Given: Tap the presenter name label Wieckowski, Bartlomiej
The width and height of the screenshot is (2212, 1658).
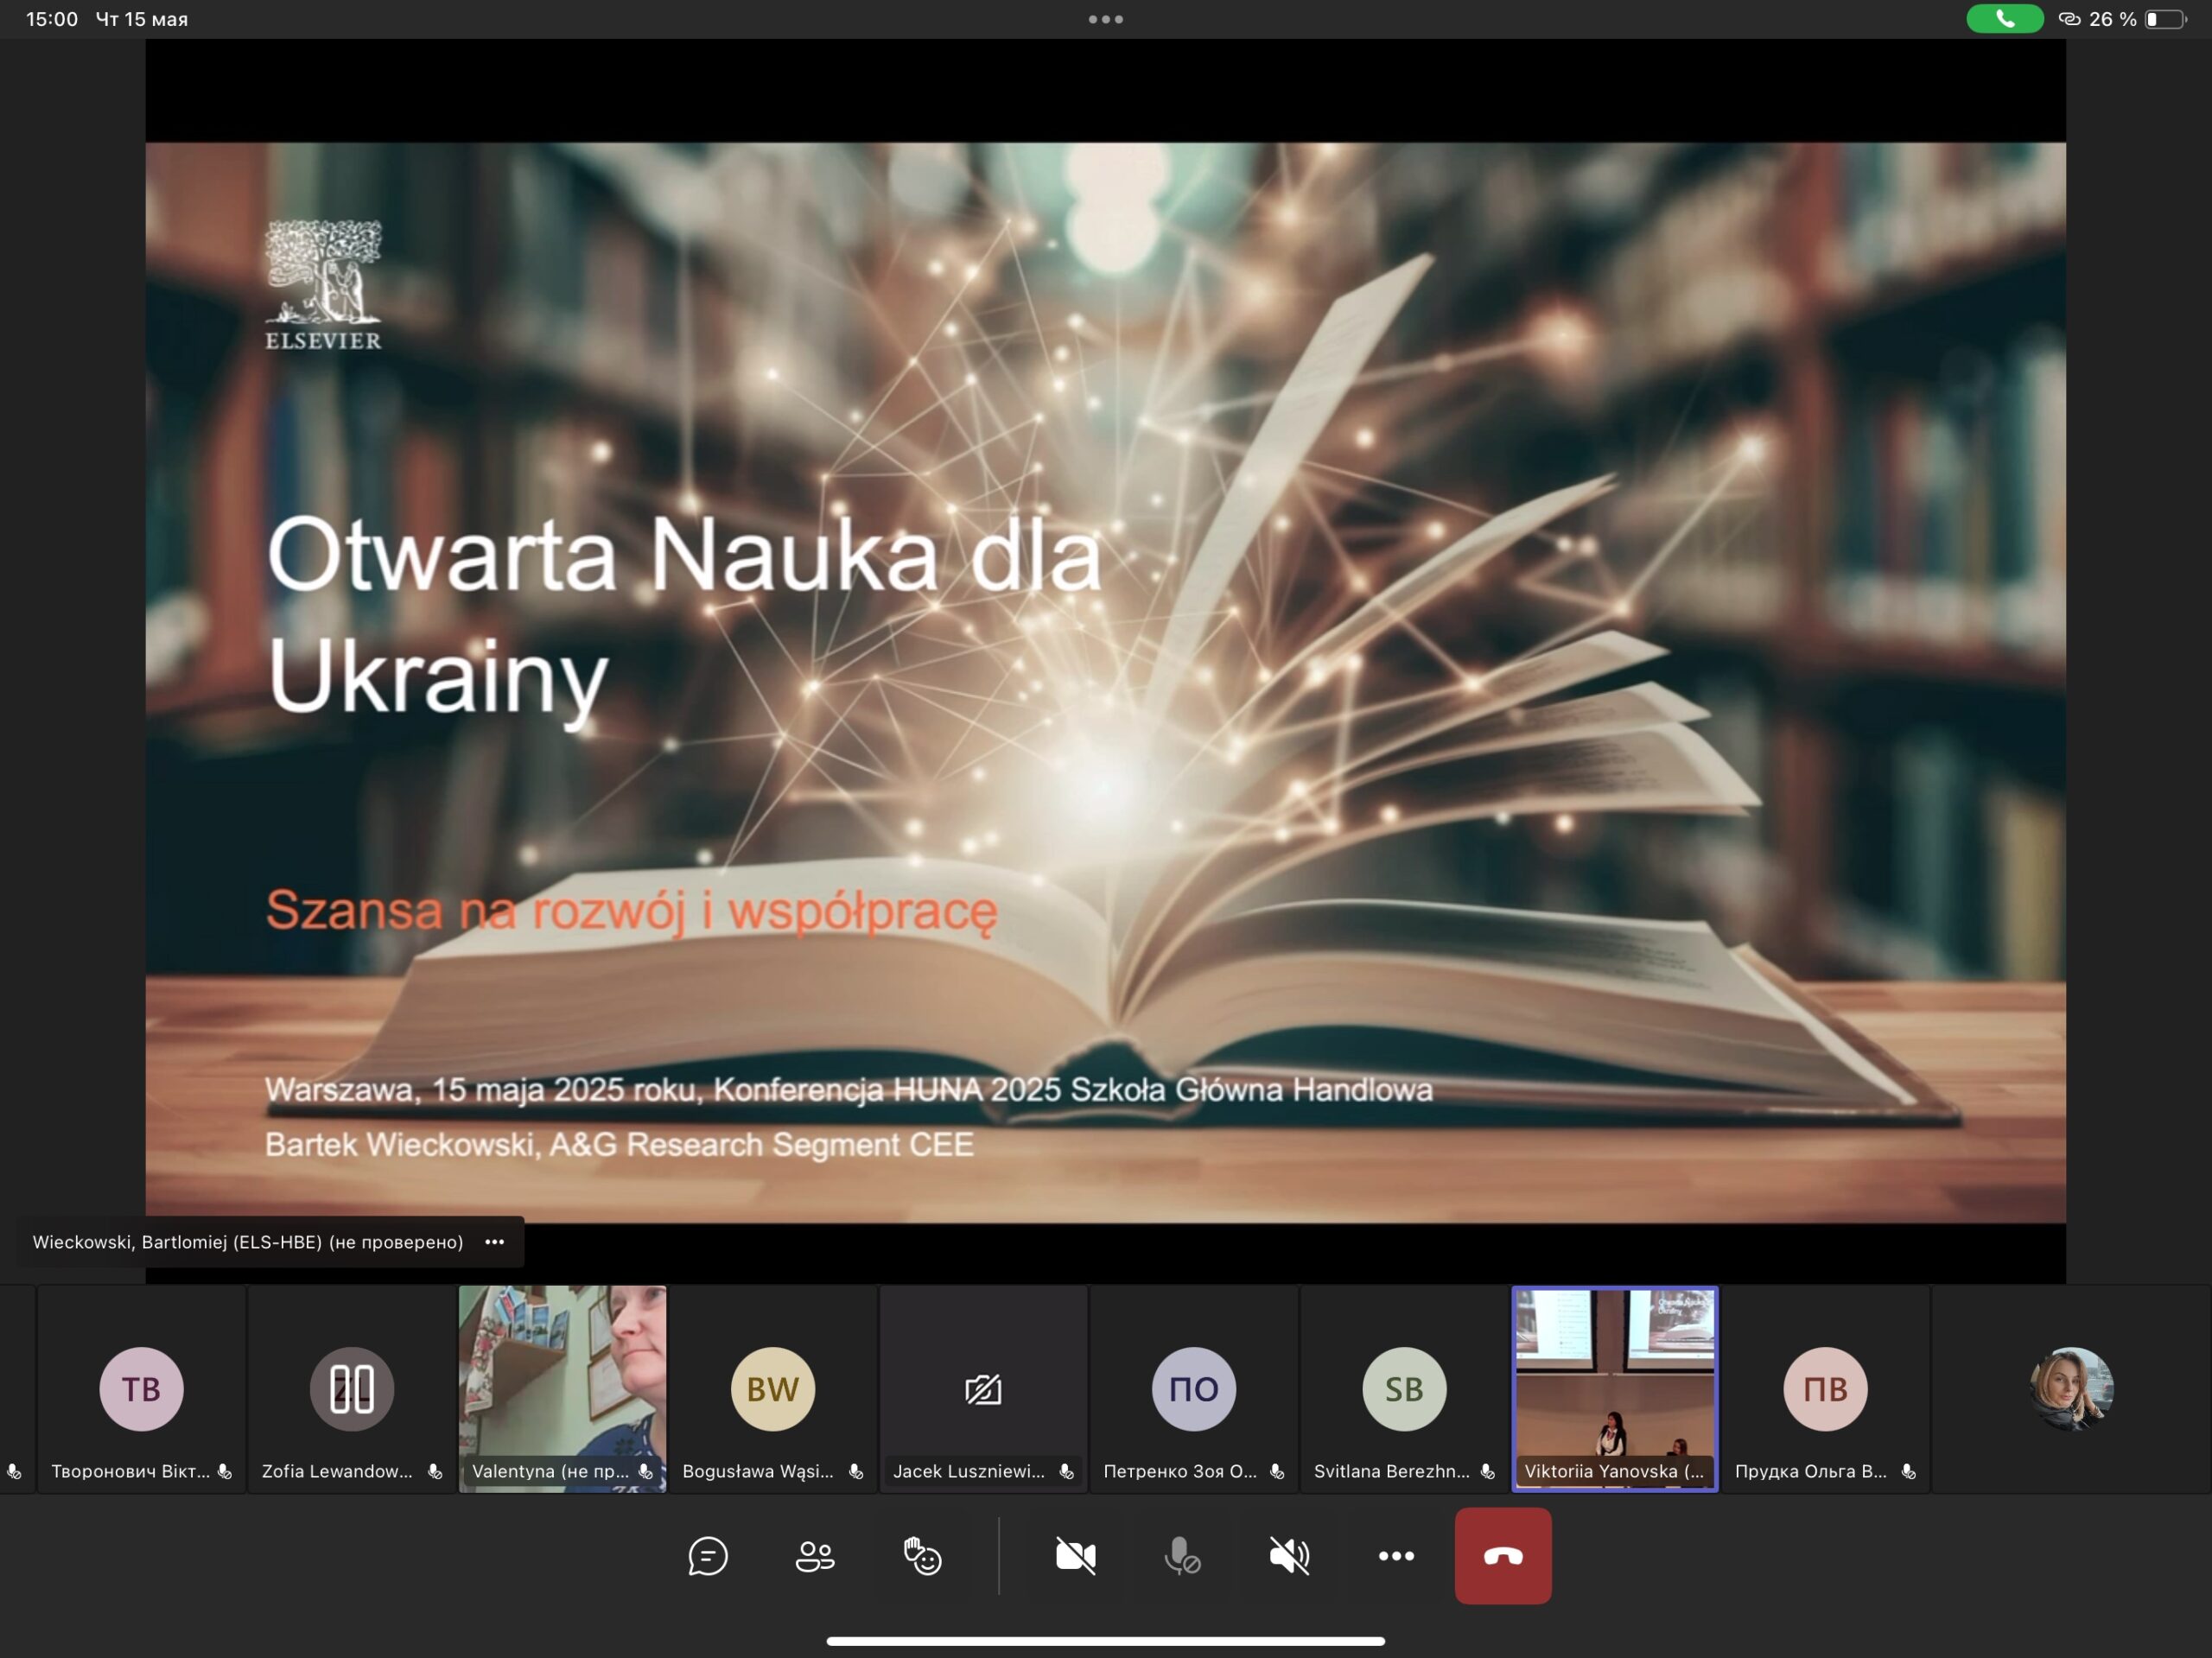Looking at the screenshot, I should [248, 1242].
